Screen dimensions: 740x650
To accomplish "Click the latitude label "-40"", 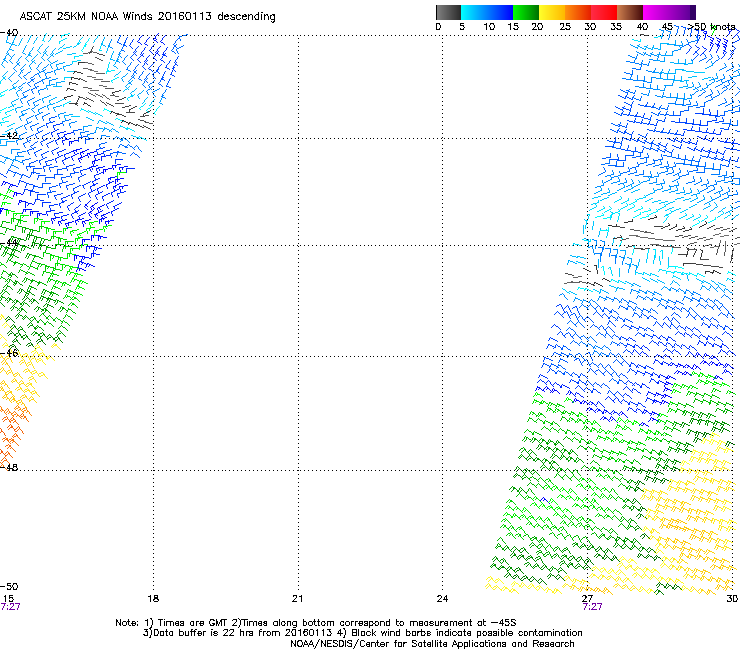I will (x=9, y=33).
